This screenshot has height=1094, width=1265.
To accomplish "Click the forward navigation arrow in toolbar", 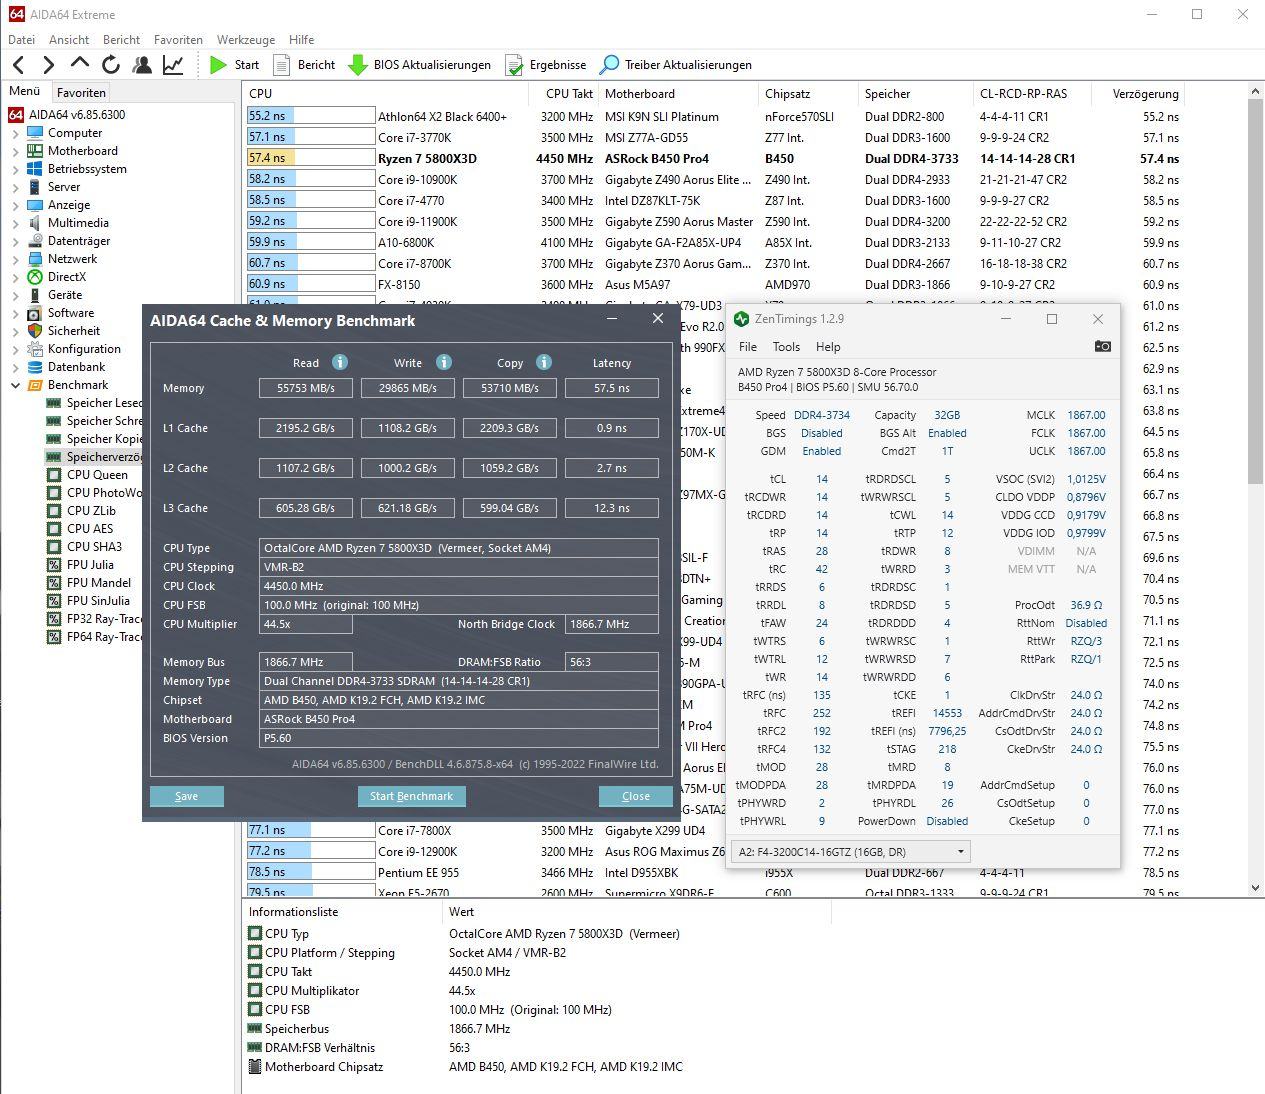I will [48, 65].
